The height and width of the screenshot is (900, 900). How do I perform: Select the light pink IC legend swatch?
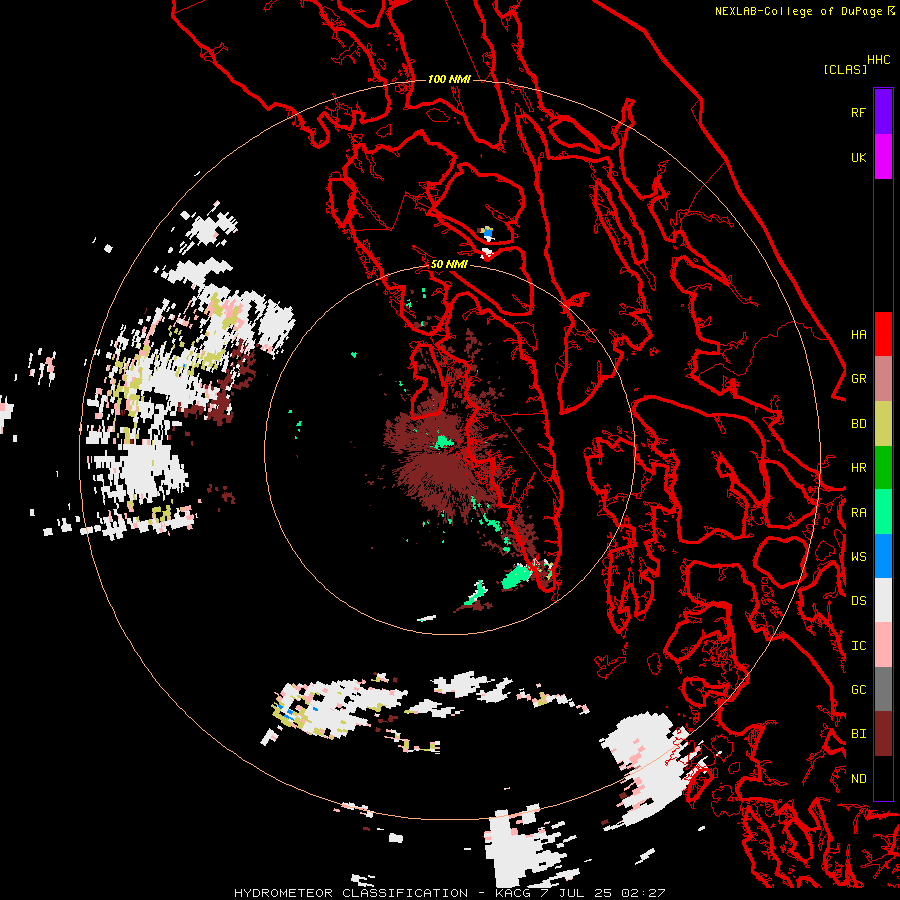click(883, 645)
